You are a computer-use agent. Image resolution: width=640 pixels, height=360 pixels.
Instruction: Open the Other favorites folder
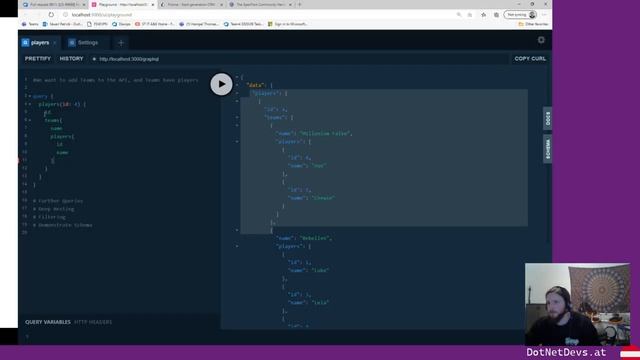tap(533, 24)
